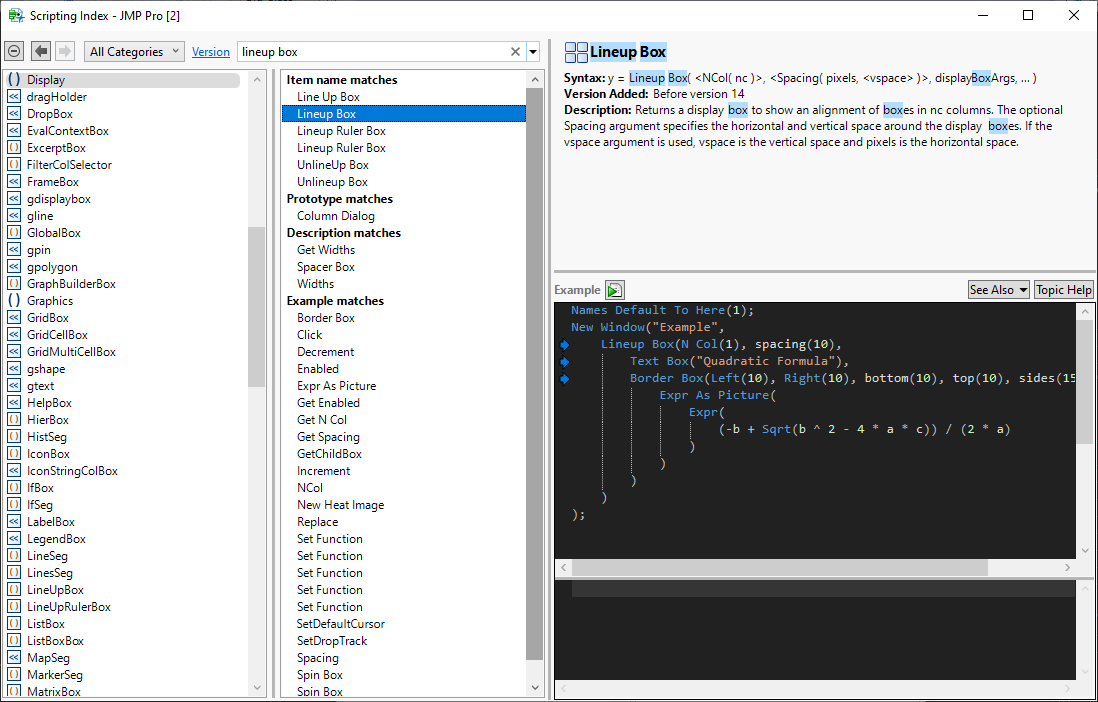This screenshot has width=1098, height=702.
Task: Go back with the left arrow button
Action: coord(41,51)
